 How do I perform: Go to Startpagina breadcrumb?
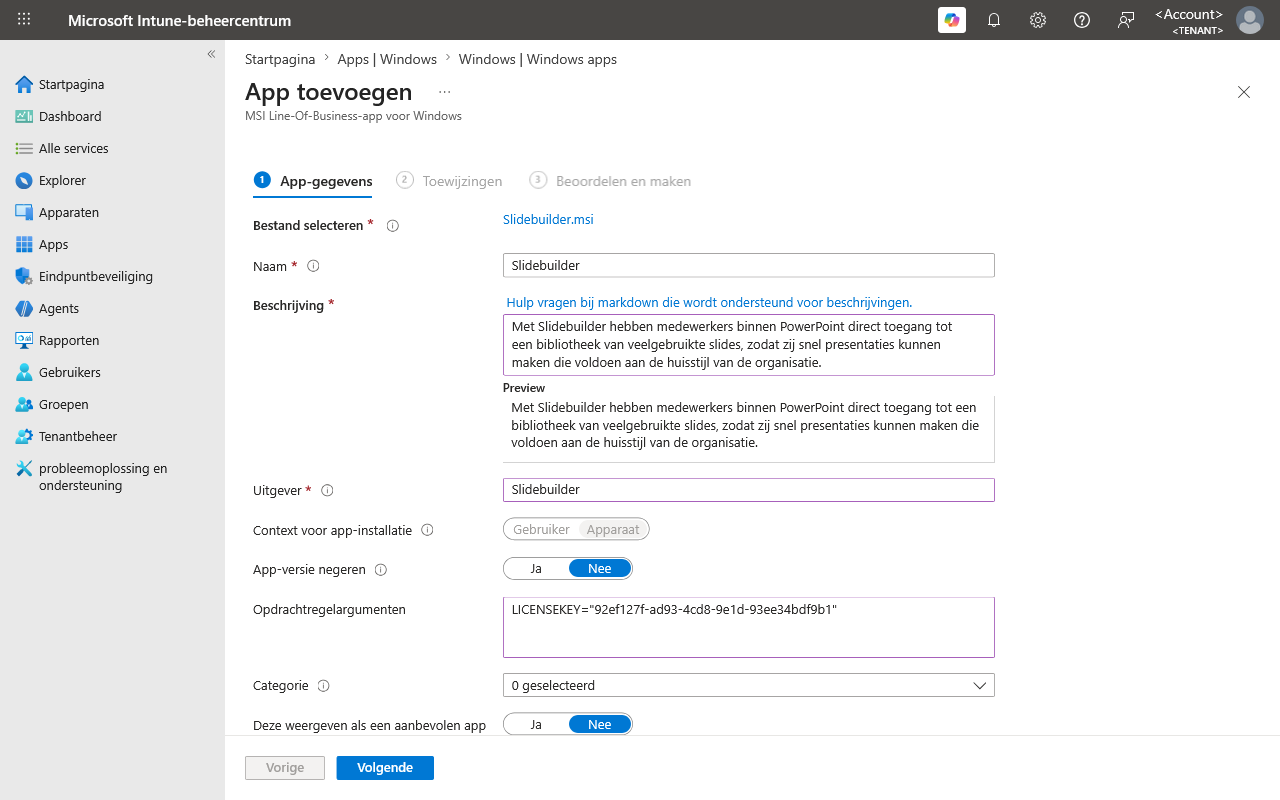[x=280, y=59]
